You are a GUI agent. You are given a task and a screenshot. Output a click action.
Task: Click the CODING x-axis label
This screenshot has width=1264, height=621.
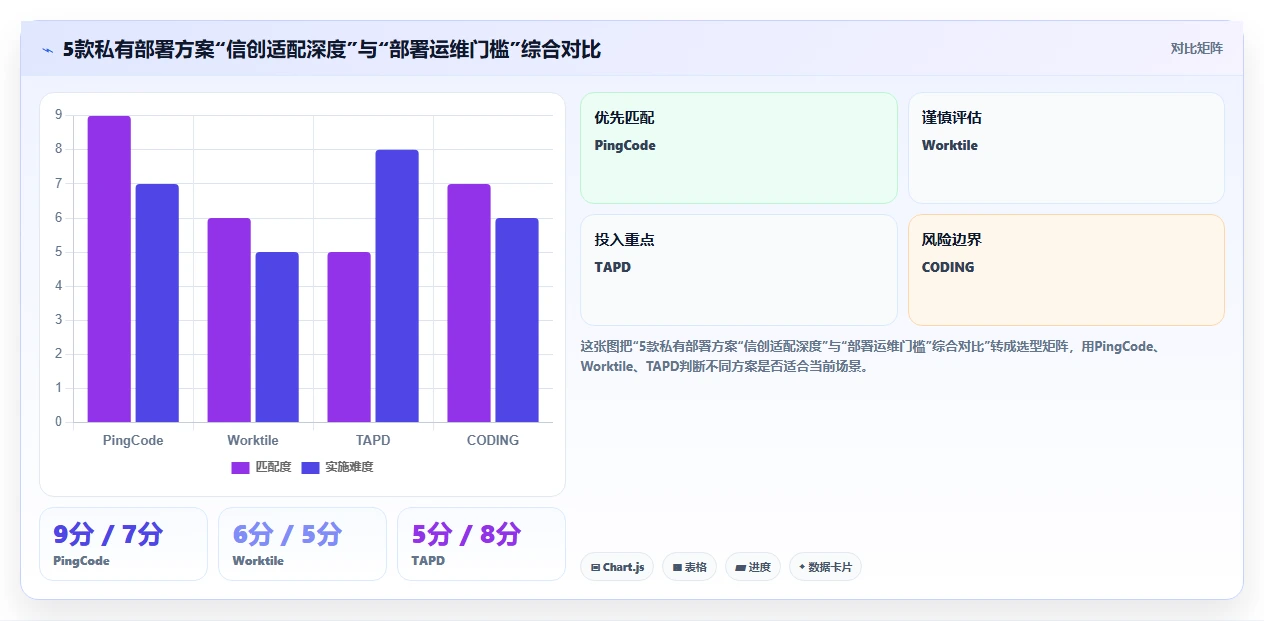point(493,440)
